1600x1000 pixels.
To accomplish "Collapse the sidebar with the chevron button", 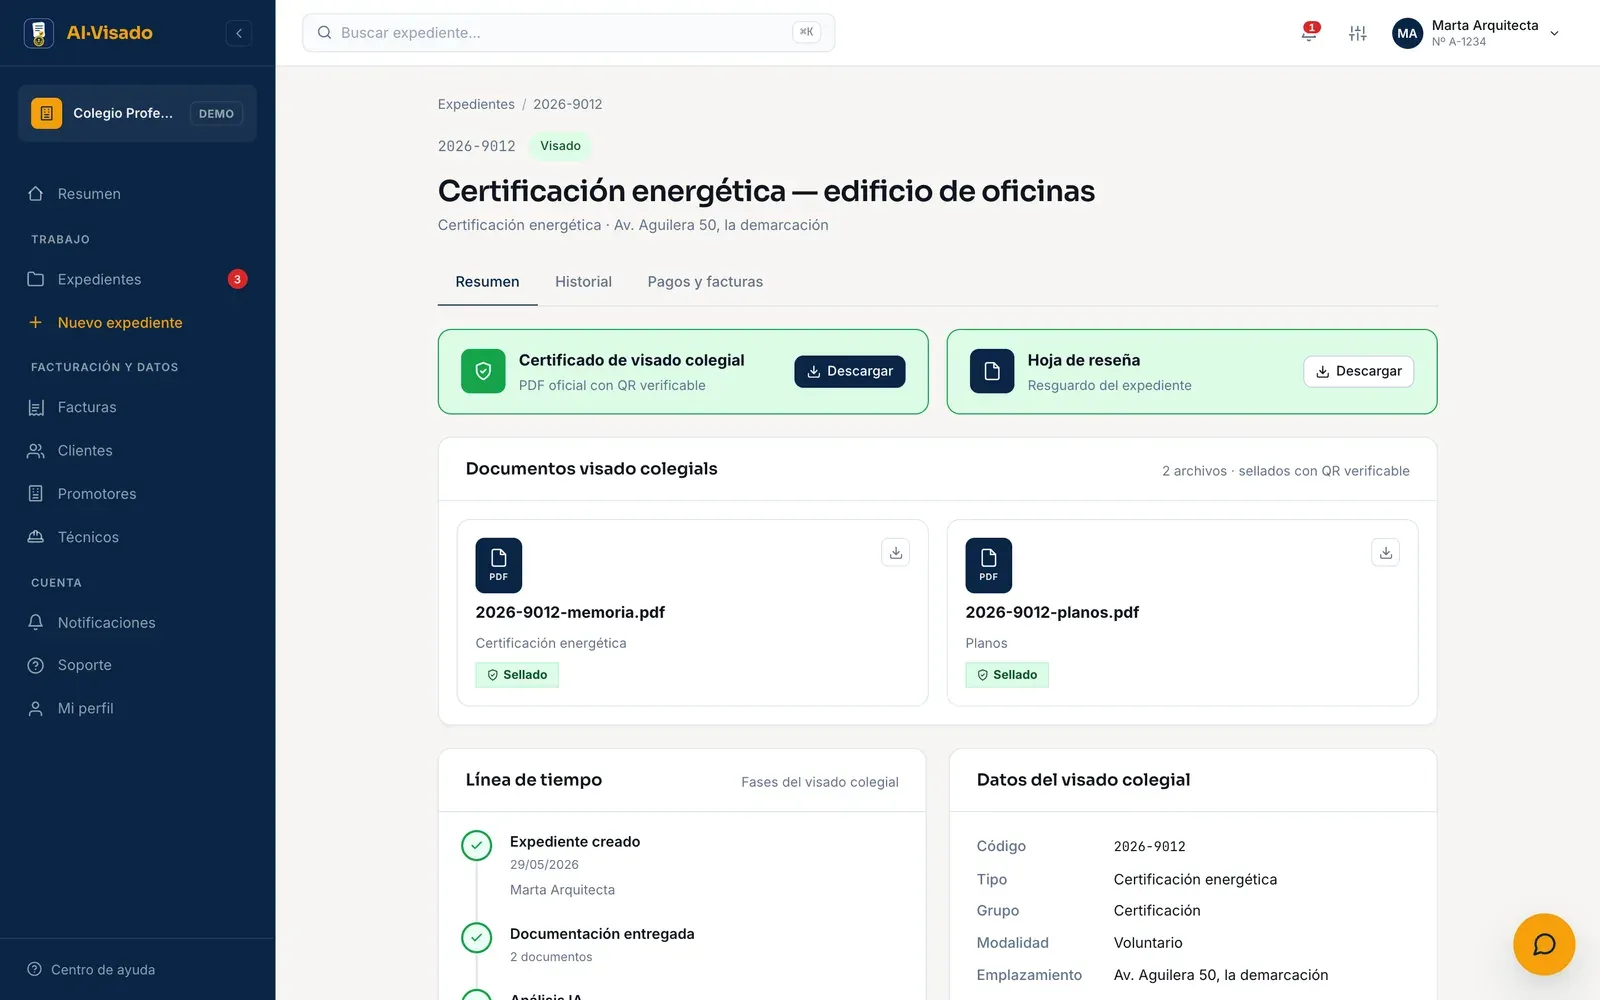I will [239, 33].
